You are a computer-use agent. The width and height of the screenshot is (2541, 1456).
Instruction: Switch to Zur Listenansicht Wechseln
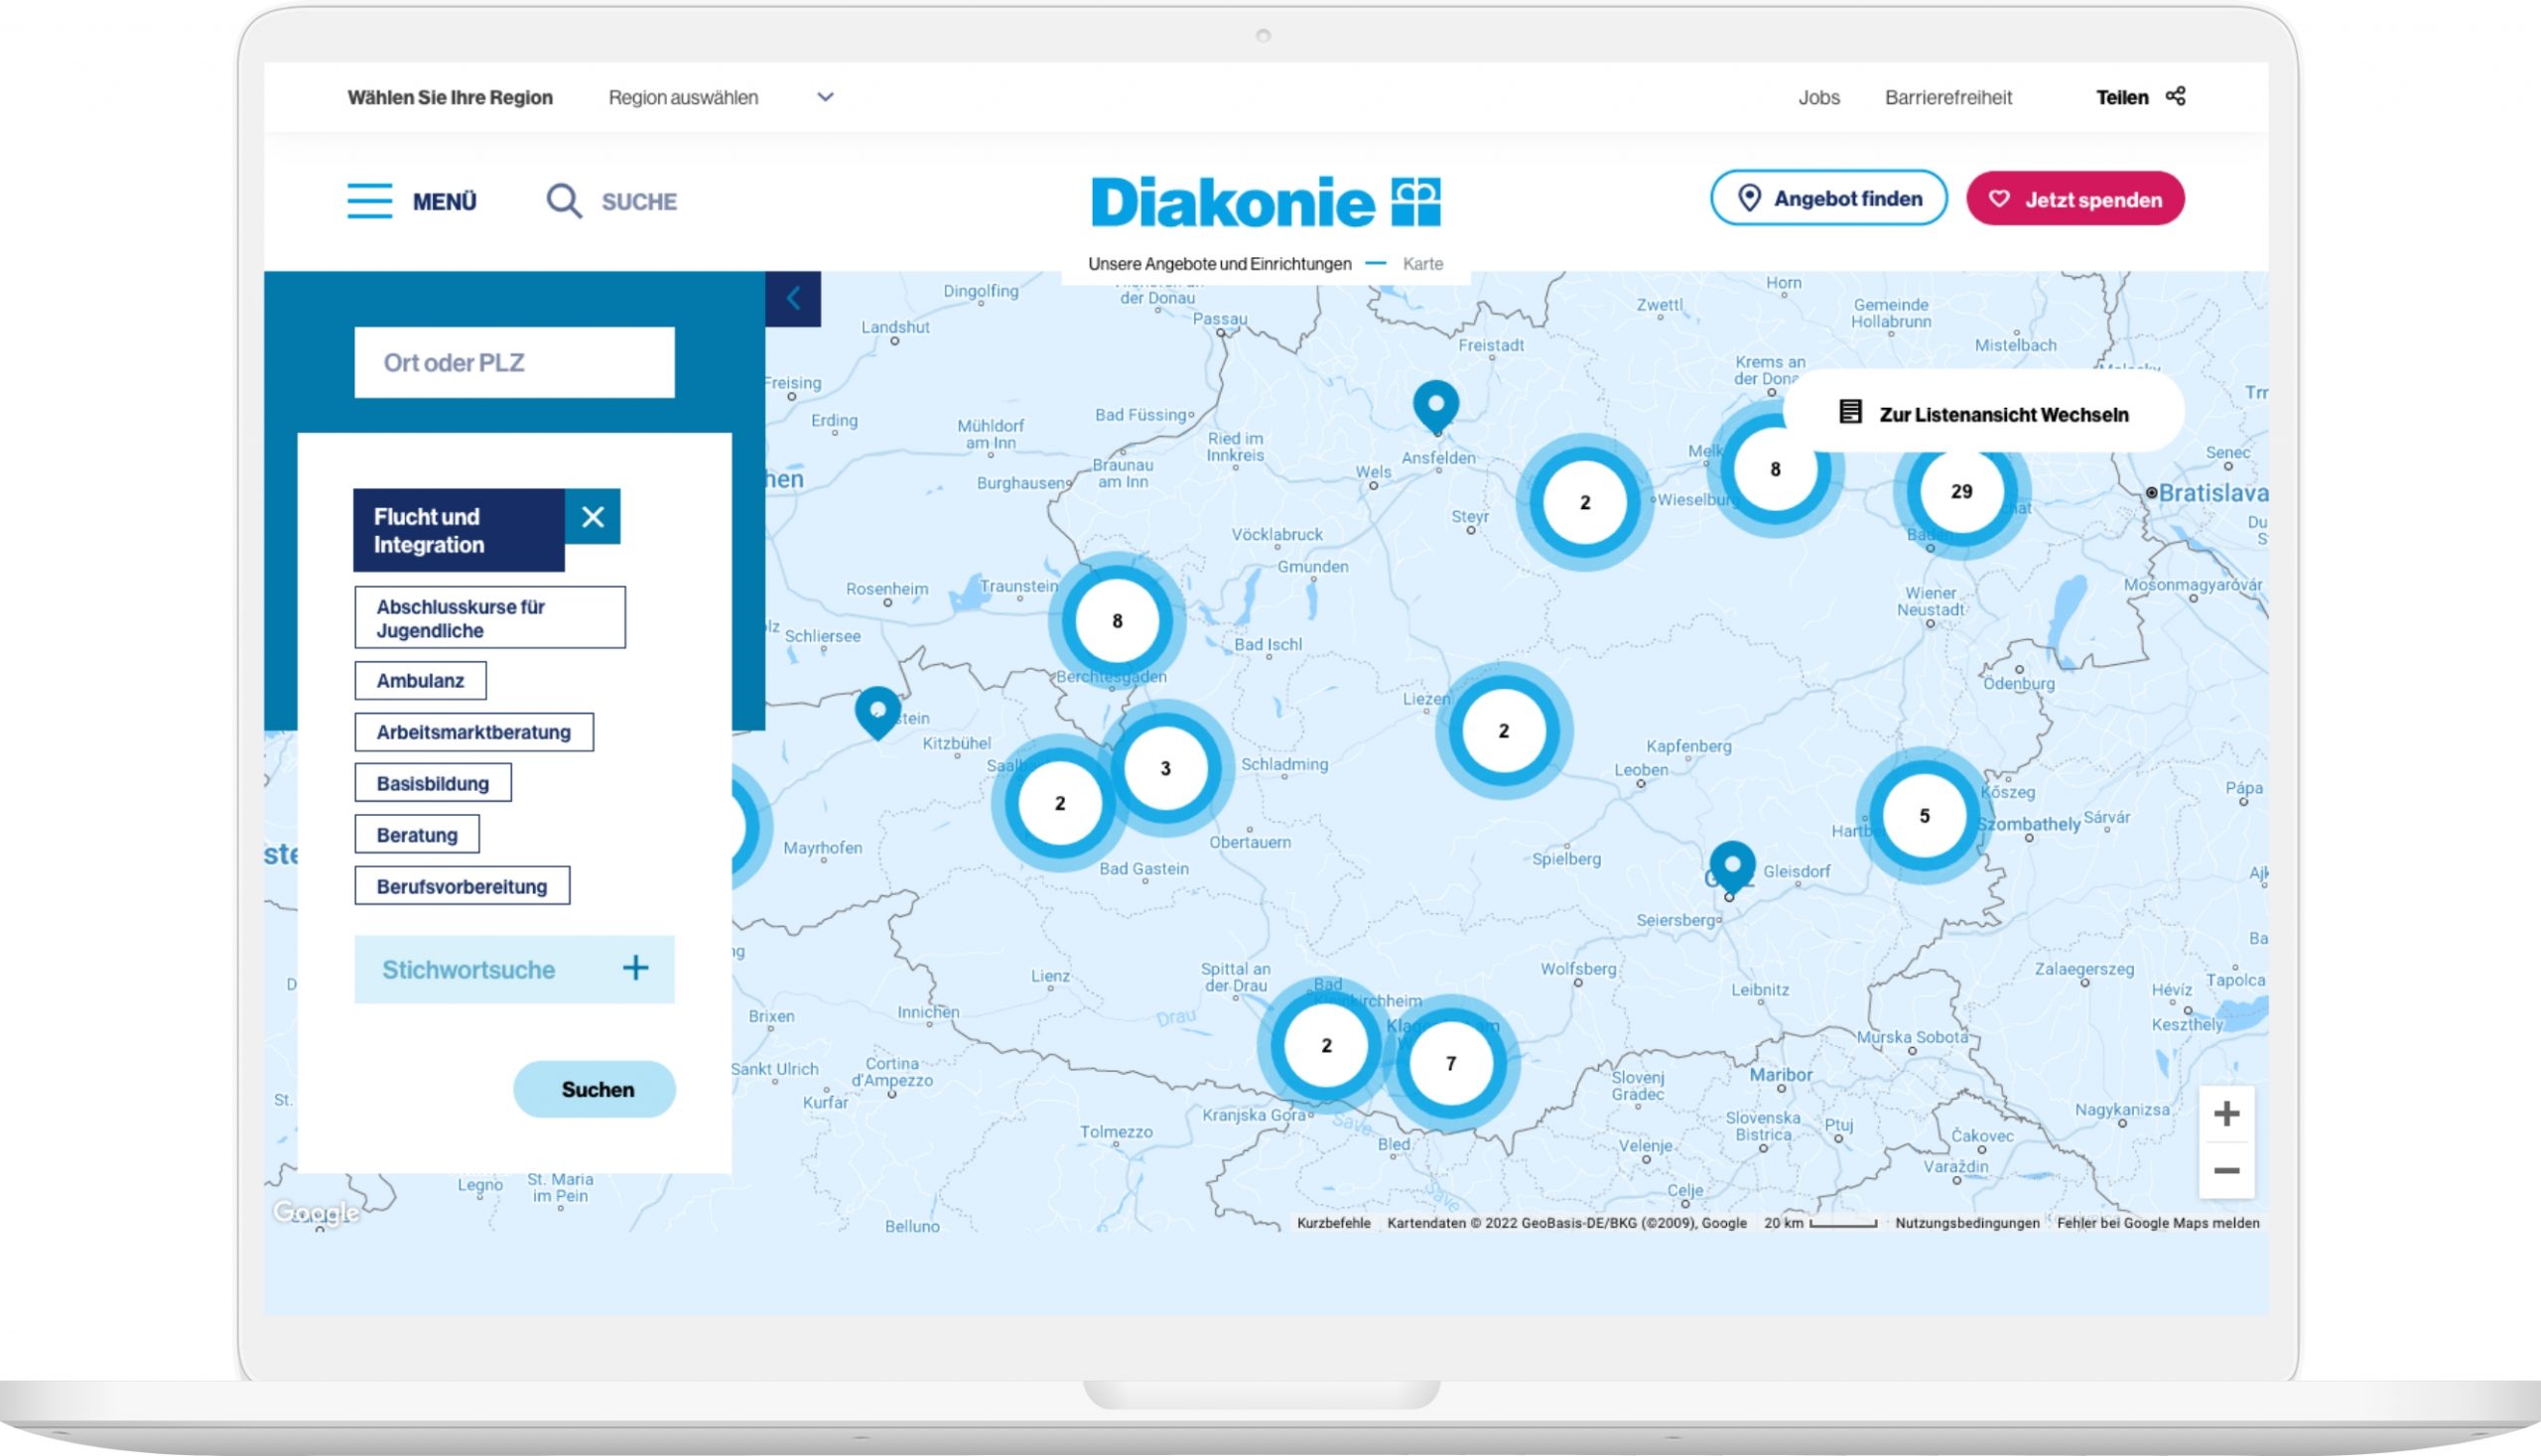click(1983, 413)
